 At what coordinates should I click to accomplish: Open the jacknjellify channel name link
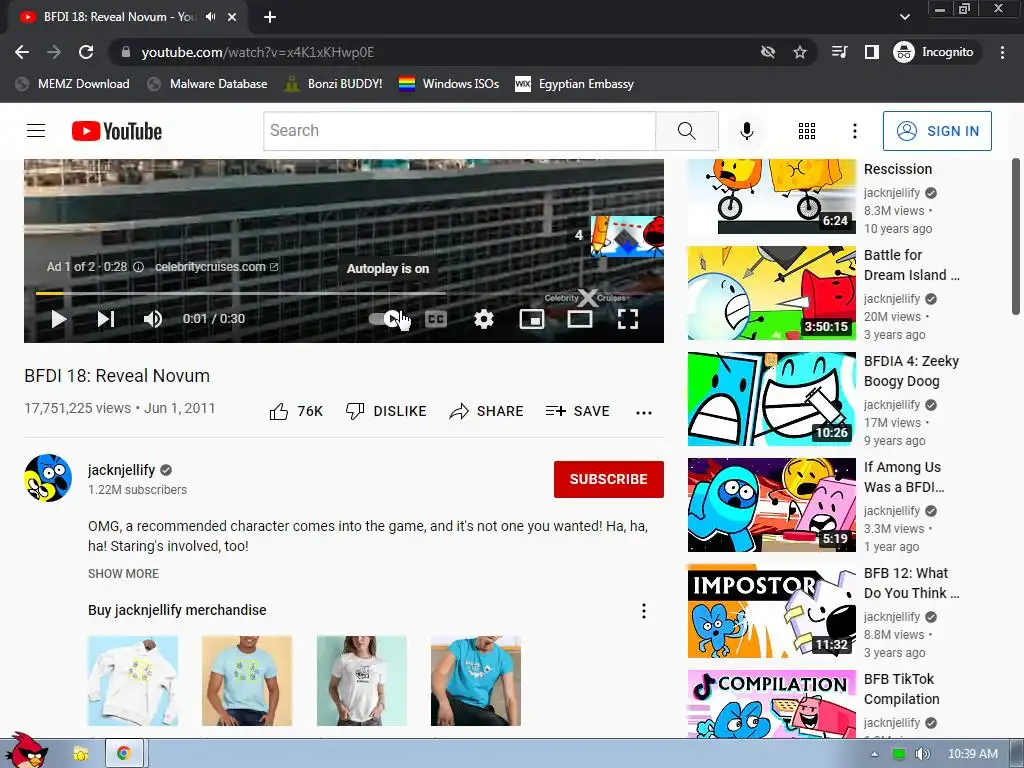click(x=121, y=470)
